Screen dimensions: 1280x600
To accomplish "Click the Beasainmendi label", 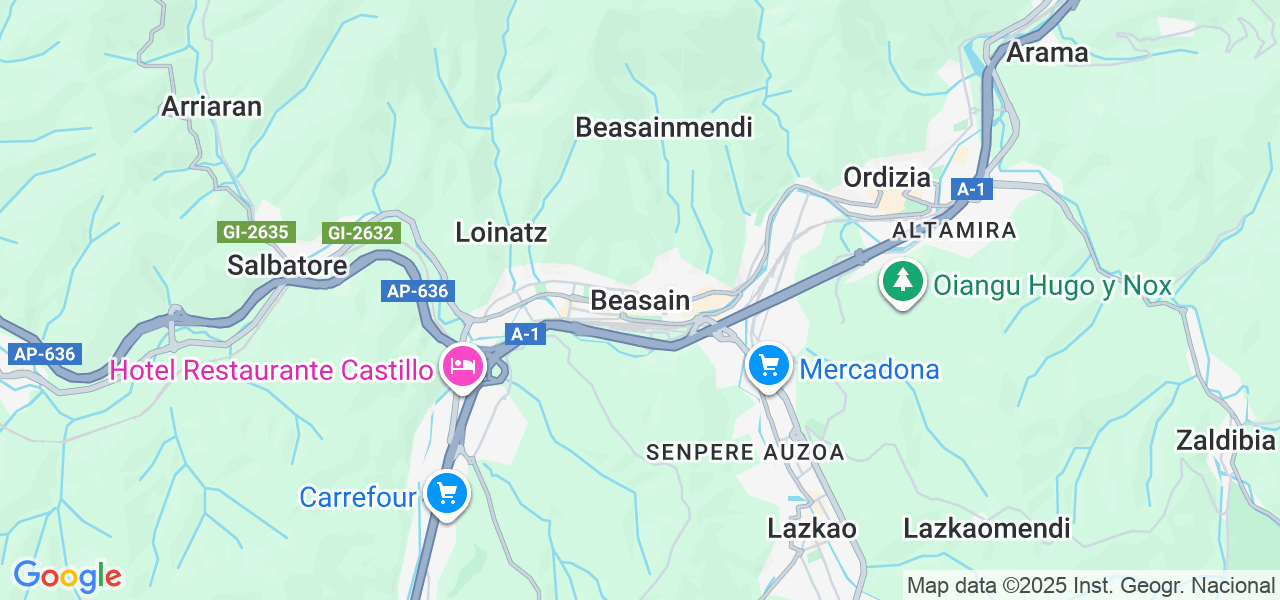I will [x=664, y=127].
